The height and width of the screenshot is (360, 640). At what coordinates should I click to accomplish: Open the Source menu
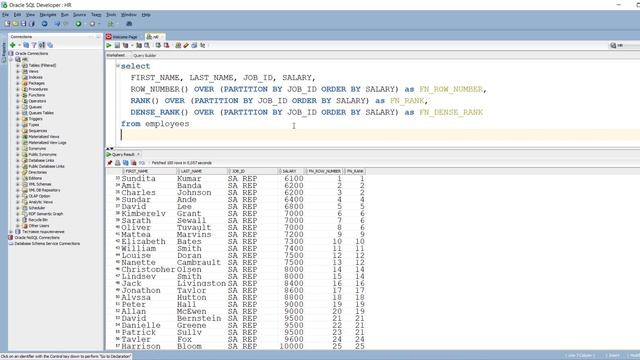click(79, 15)
